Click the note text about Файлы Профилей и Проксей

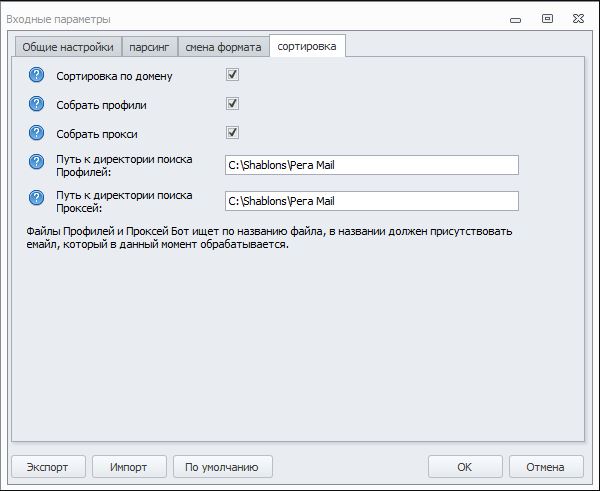[269, 238]
